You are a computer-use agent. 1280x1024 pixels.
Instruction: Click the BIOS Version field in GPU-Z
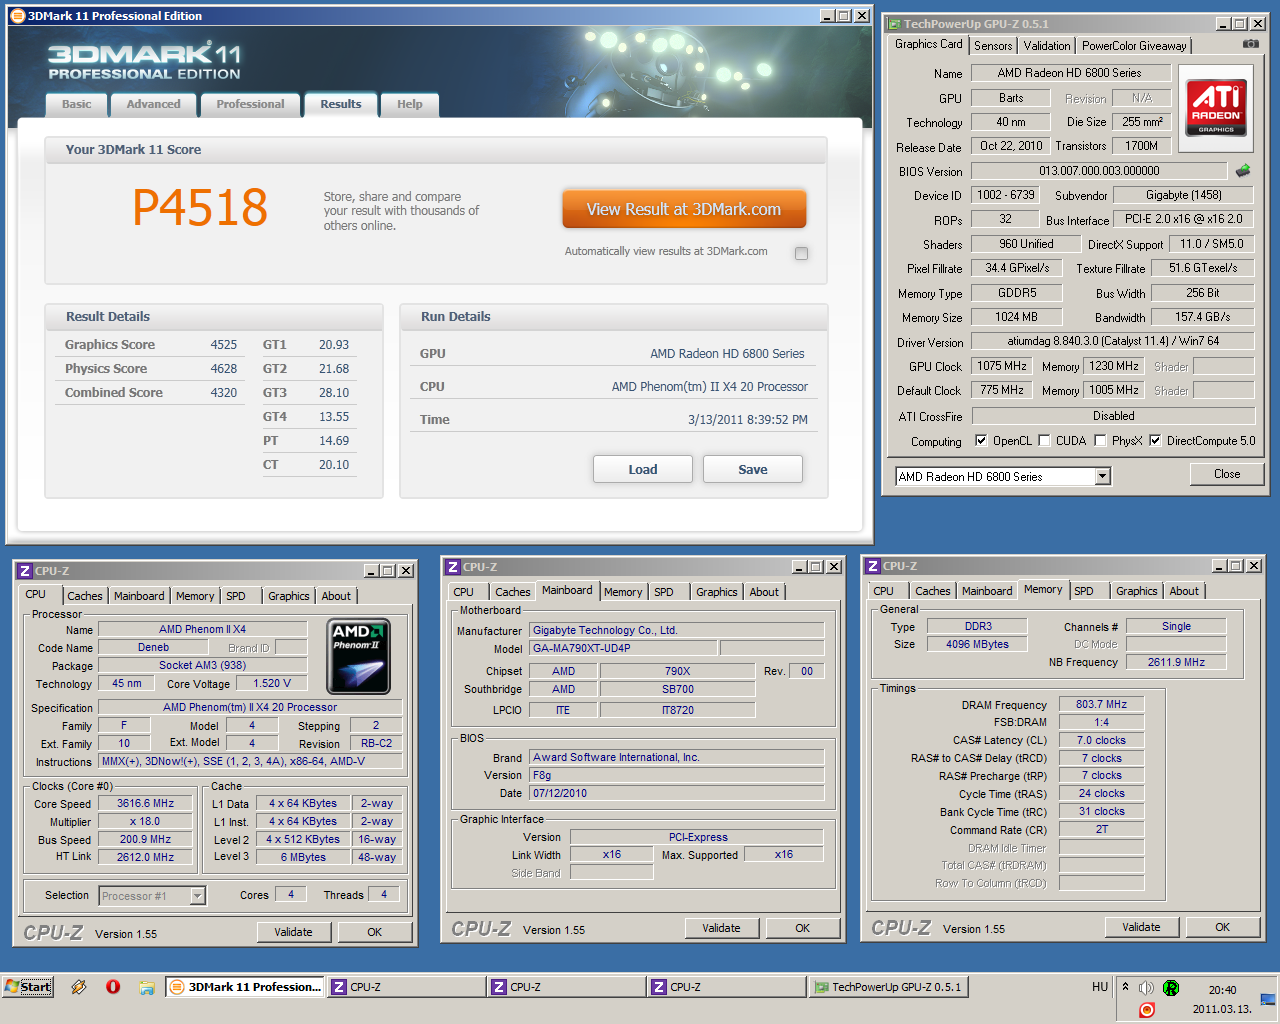click(x=1099, y=171)
